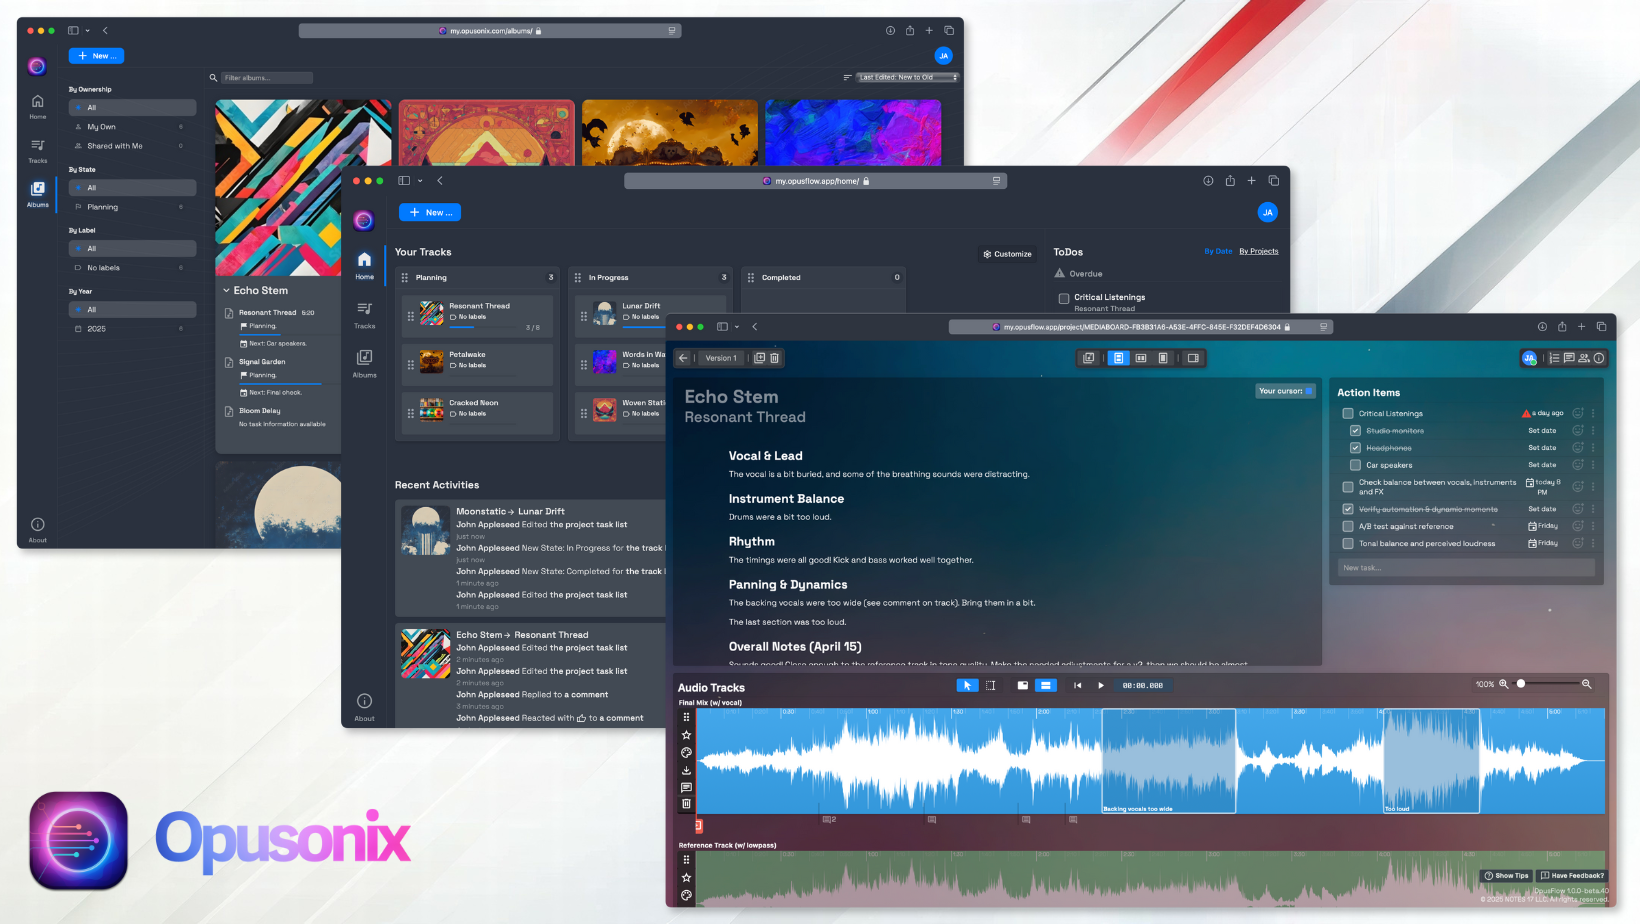The width and height of the screenshot is (1640, 924).
Task: Open the Version 1 selector
Action: coord(721,358)
